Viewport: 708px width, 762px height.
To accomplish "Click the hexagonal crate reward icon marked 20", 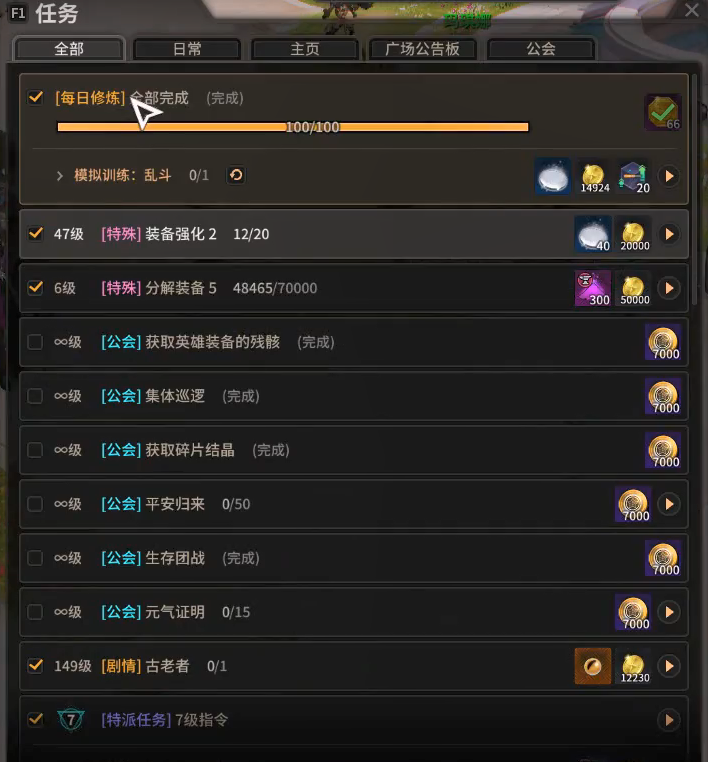I will [634, 176].
